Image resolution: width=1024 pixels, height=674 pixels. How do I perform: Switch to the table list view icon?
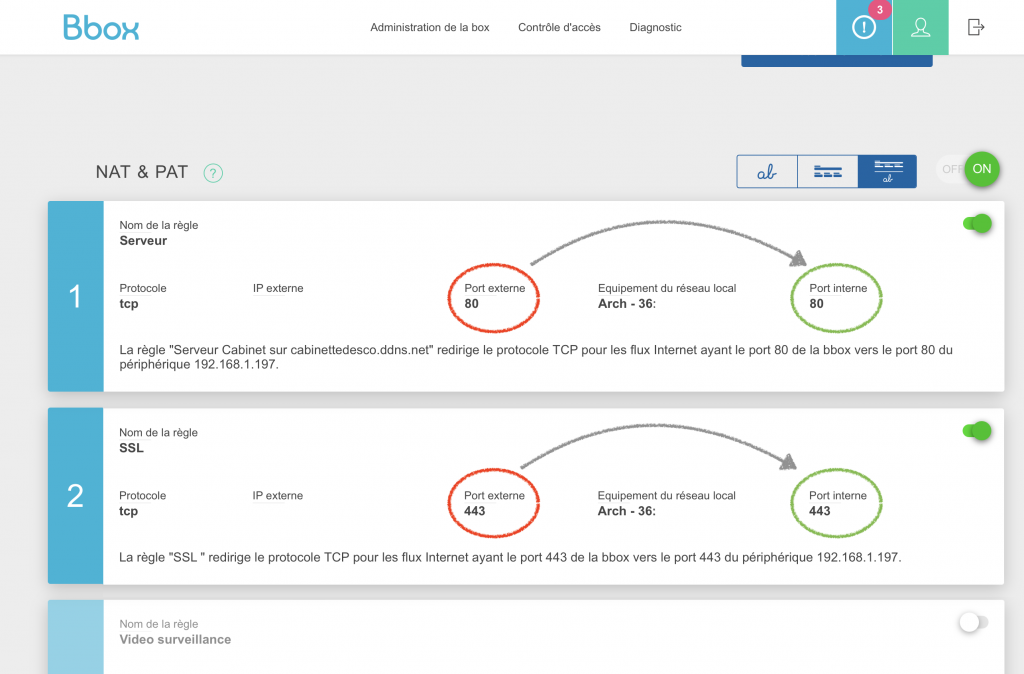click(827, 172)
